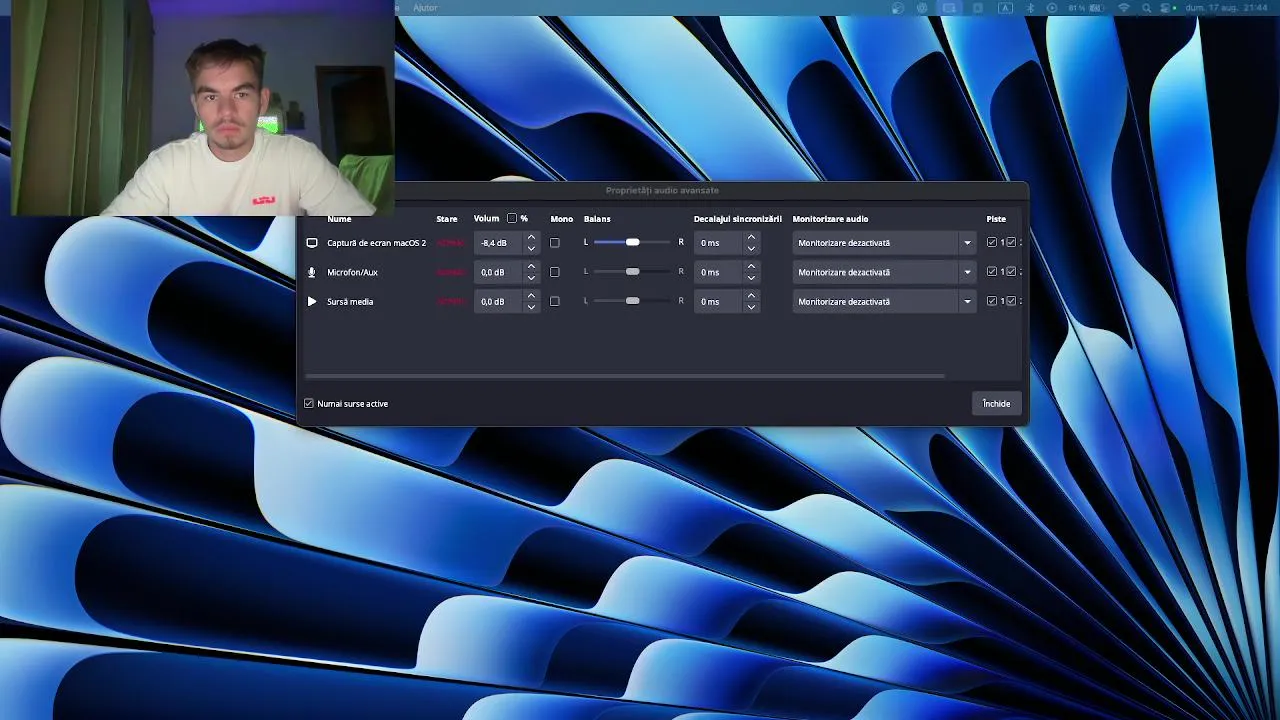This screenshot has width=1280, height=720.
Task: Click the 'Sursă media' source name
Action: pos(350,301)
